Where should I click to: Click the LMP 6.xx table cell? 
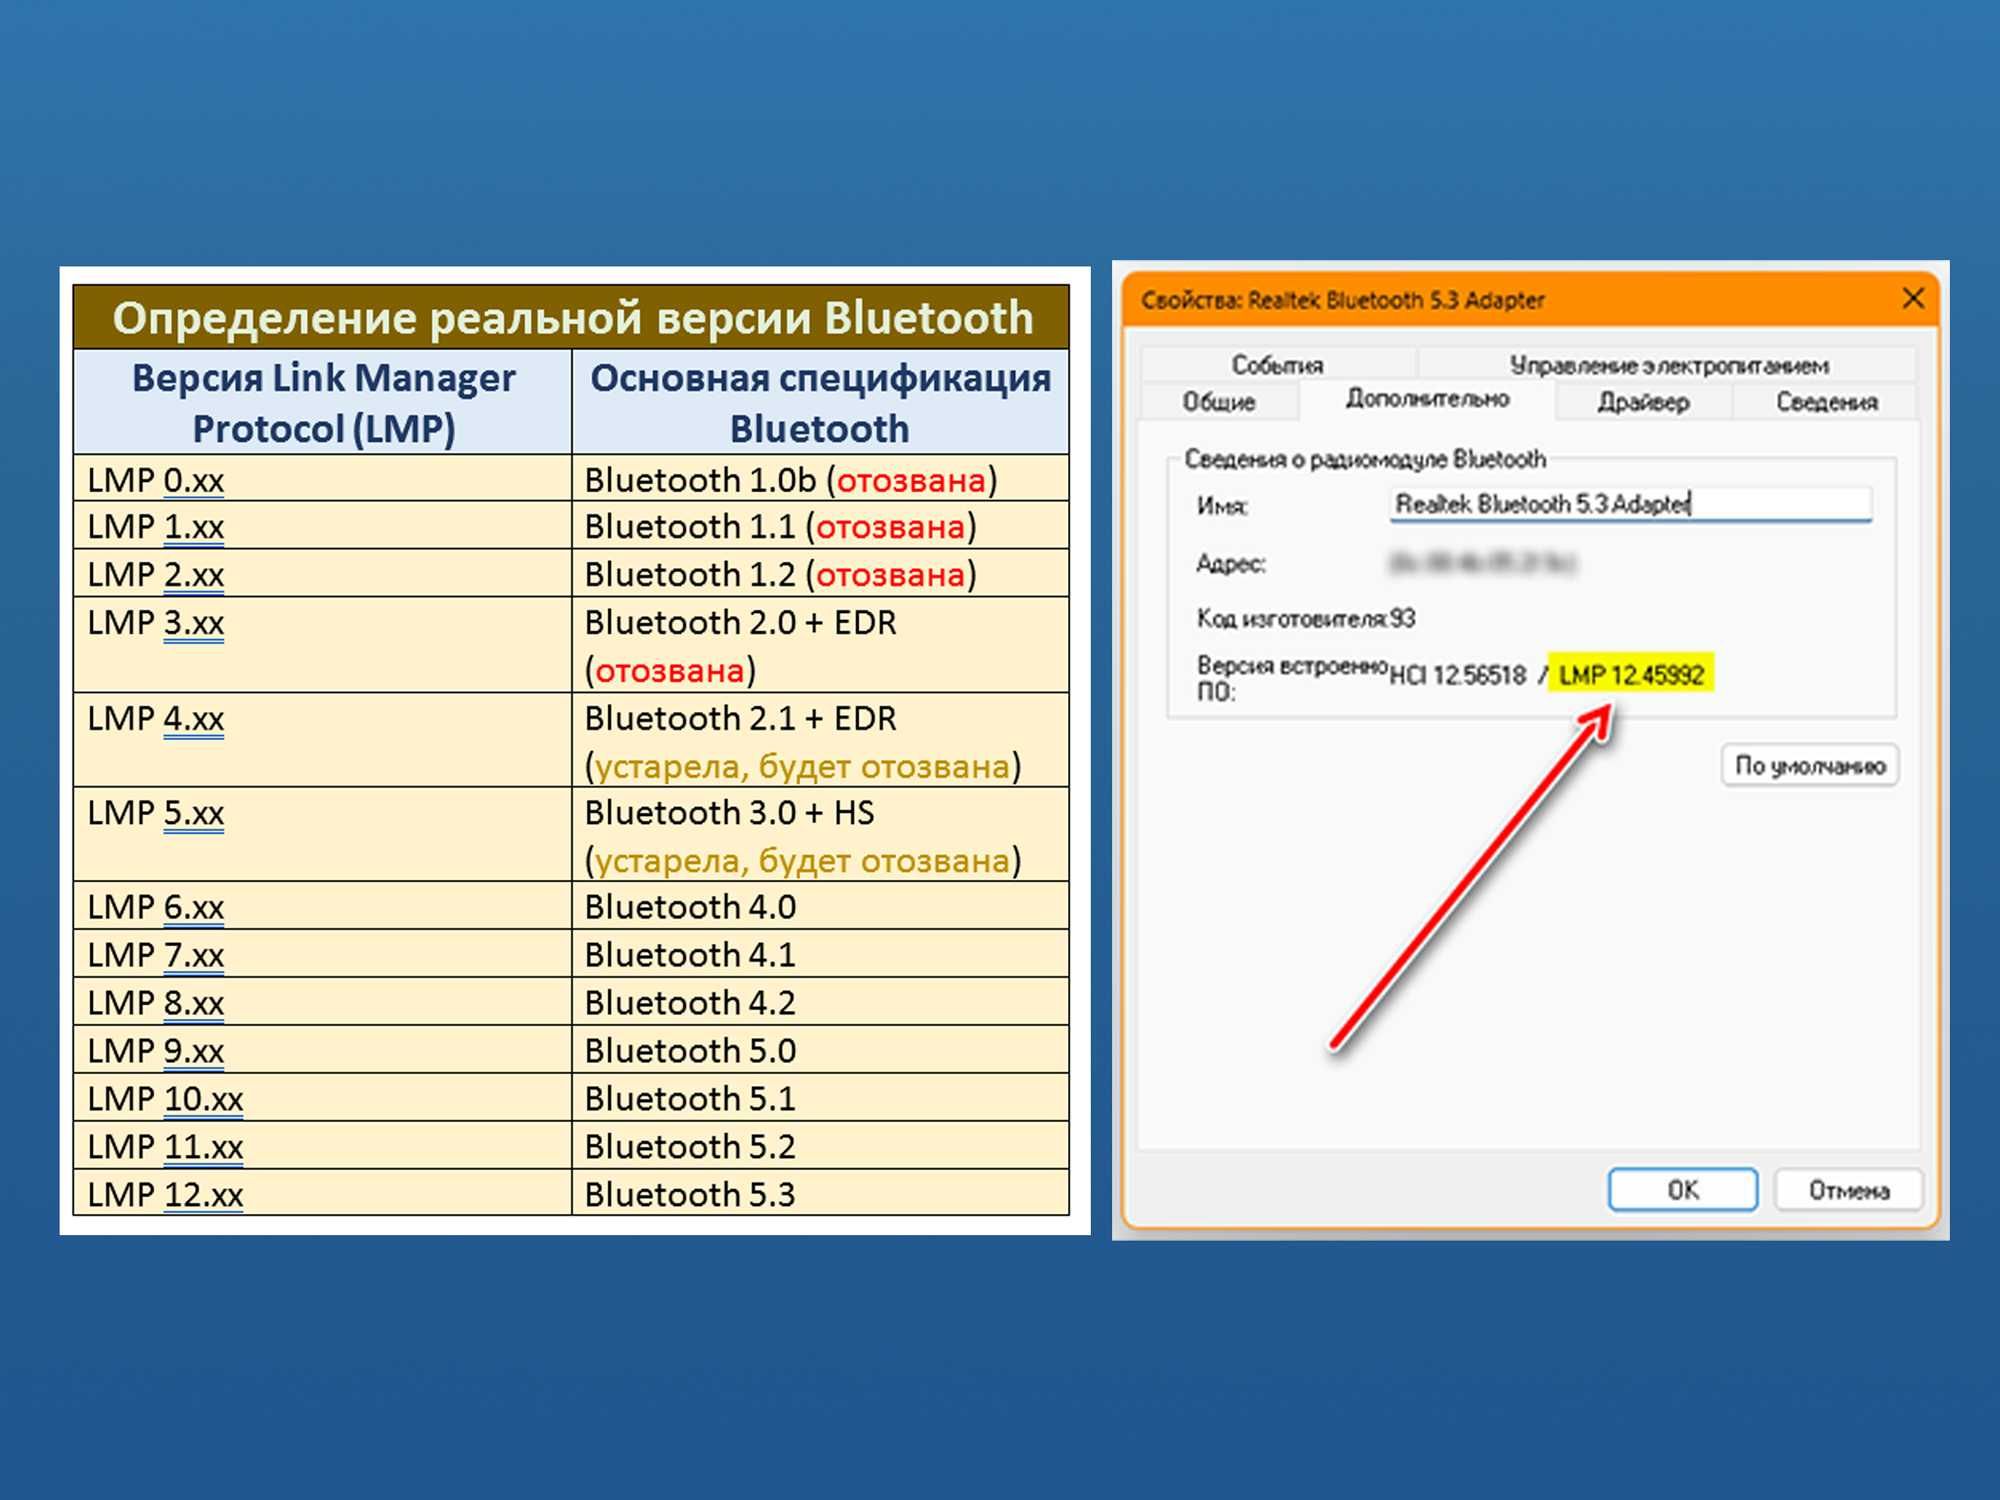click(322, 906)
